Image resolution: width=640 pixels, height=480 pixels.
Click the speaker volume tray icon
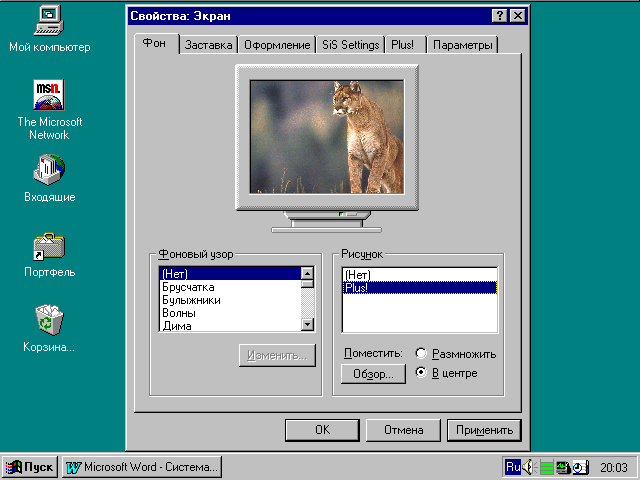click(x=529, y=467)
